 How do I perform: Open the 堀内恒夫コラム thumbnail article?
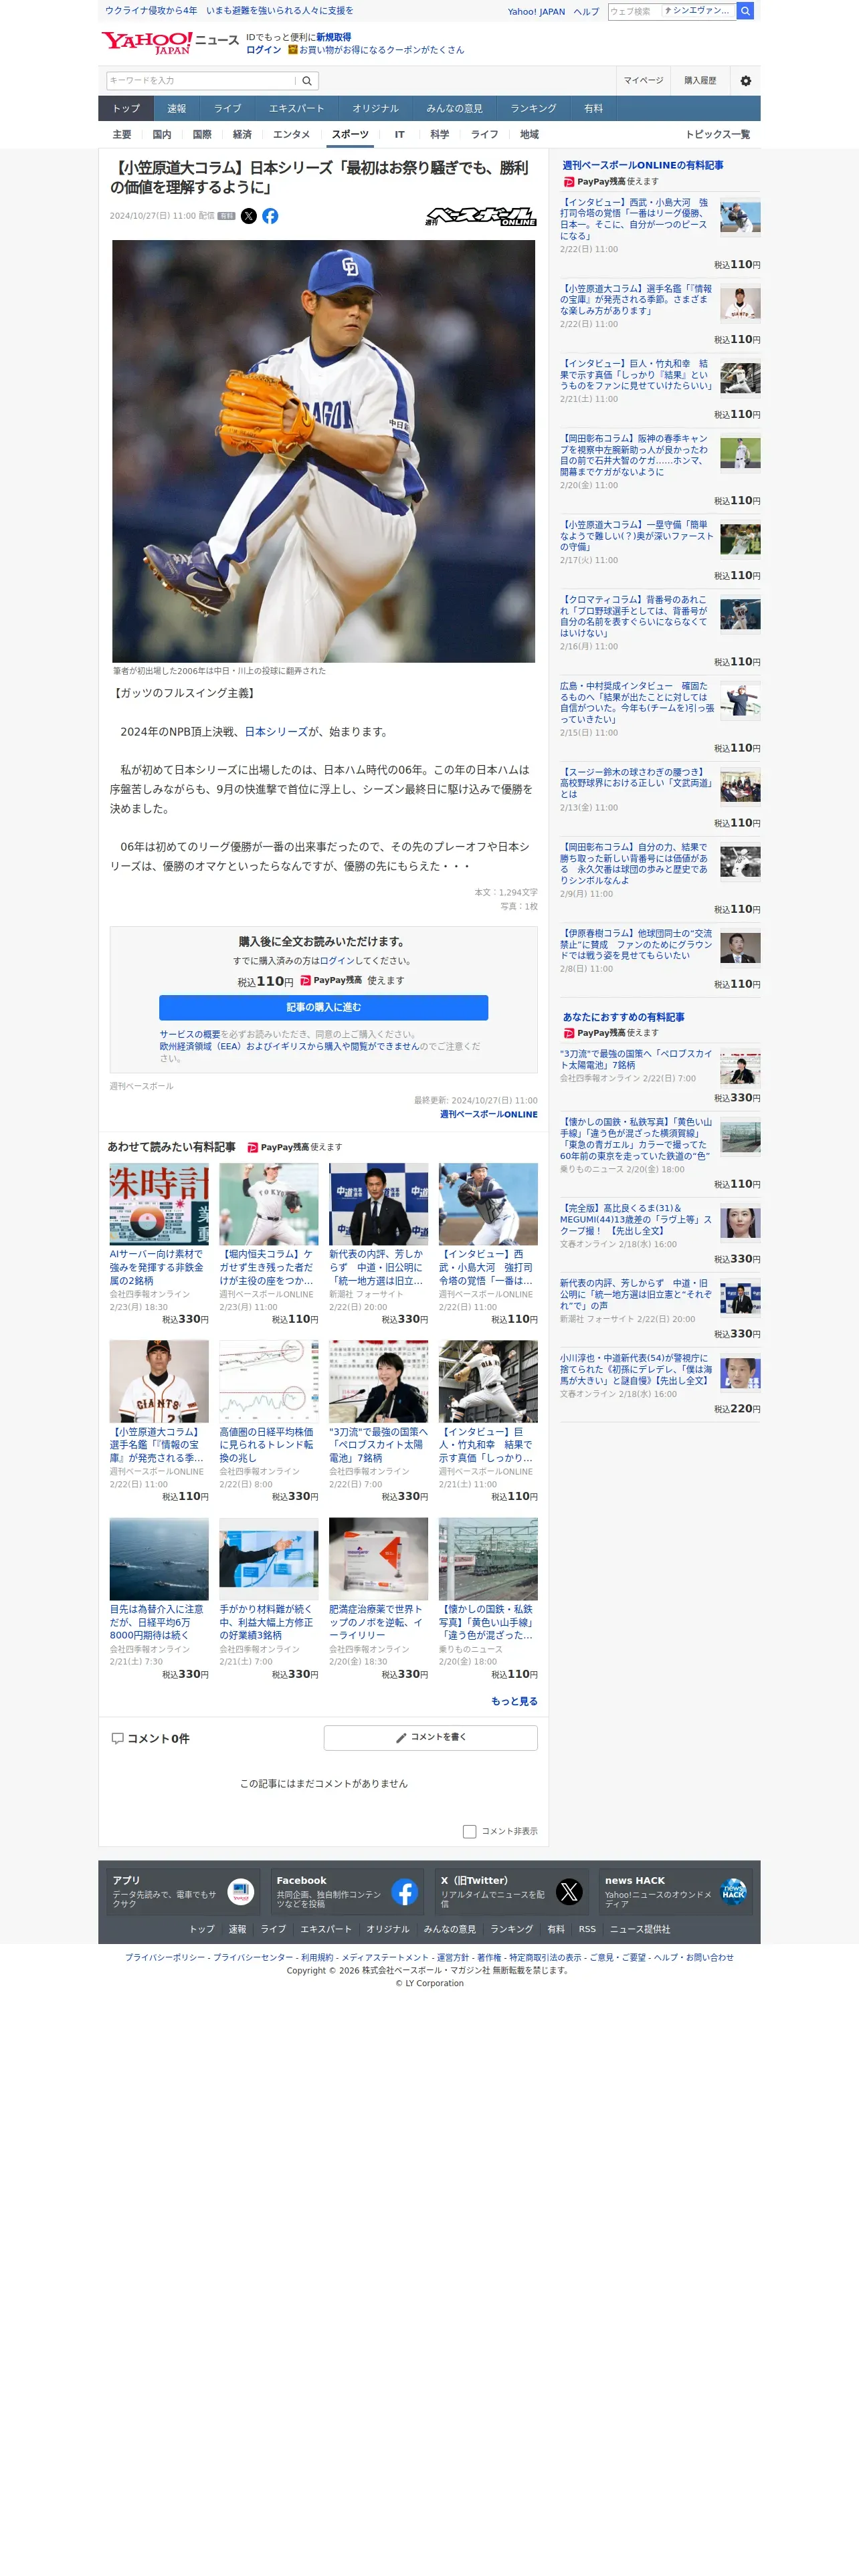(269, 1204)
